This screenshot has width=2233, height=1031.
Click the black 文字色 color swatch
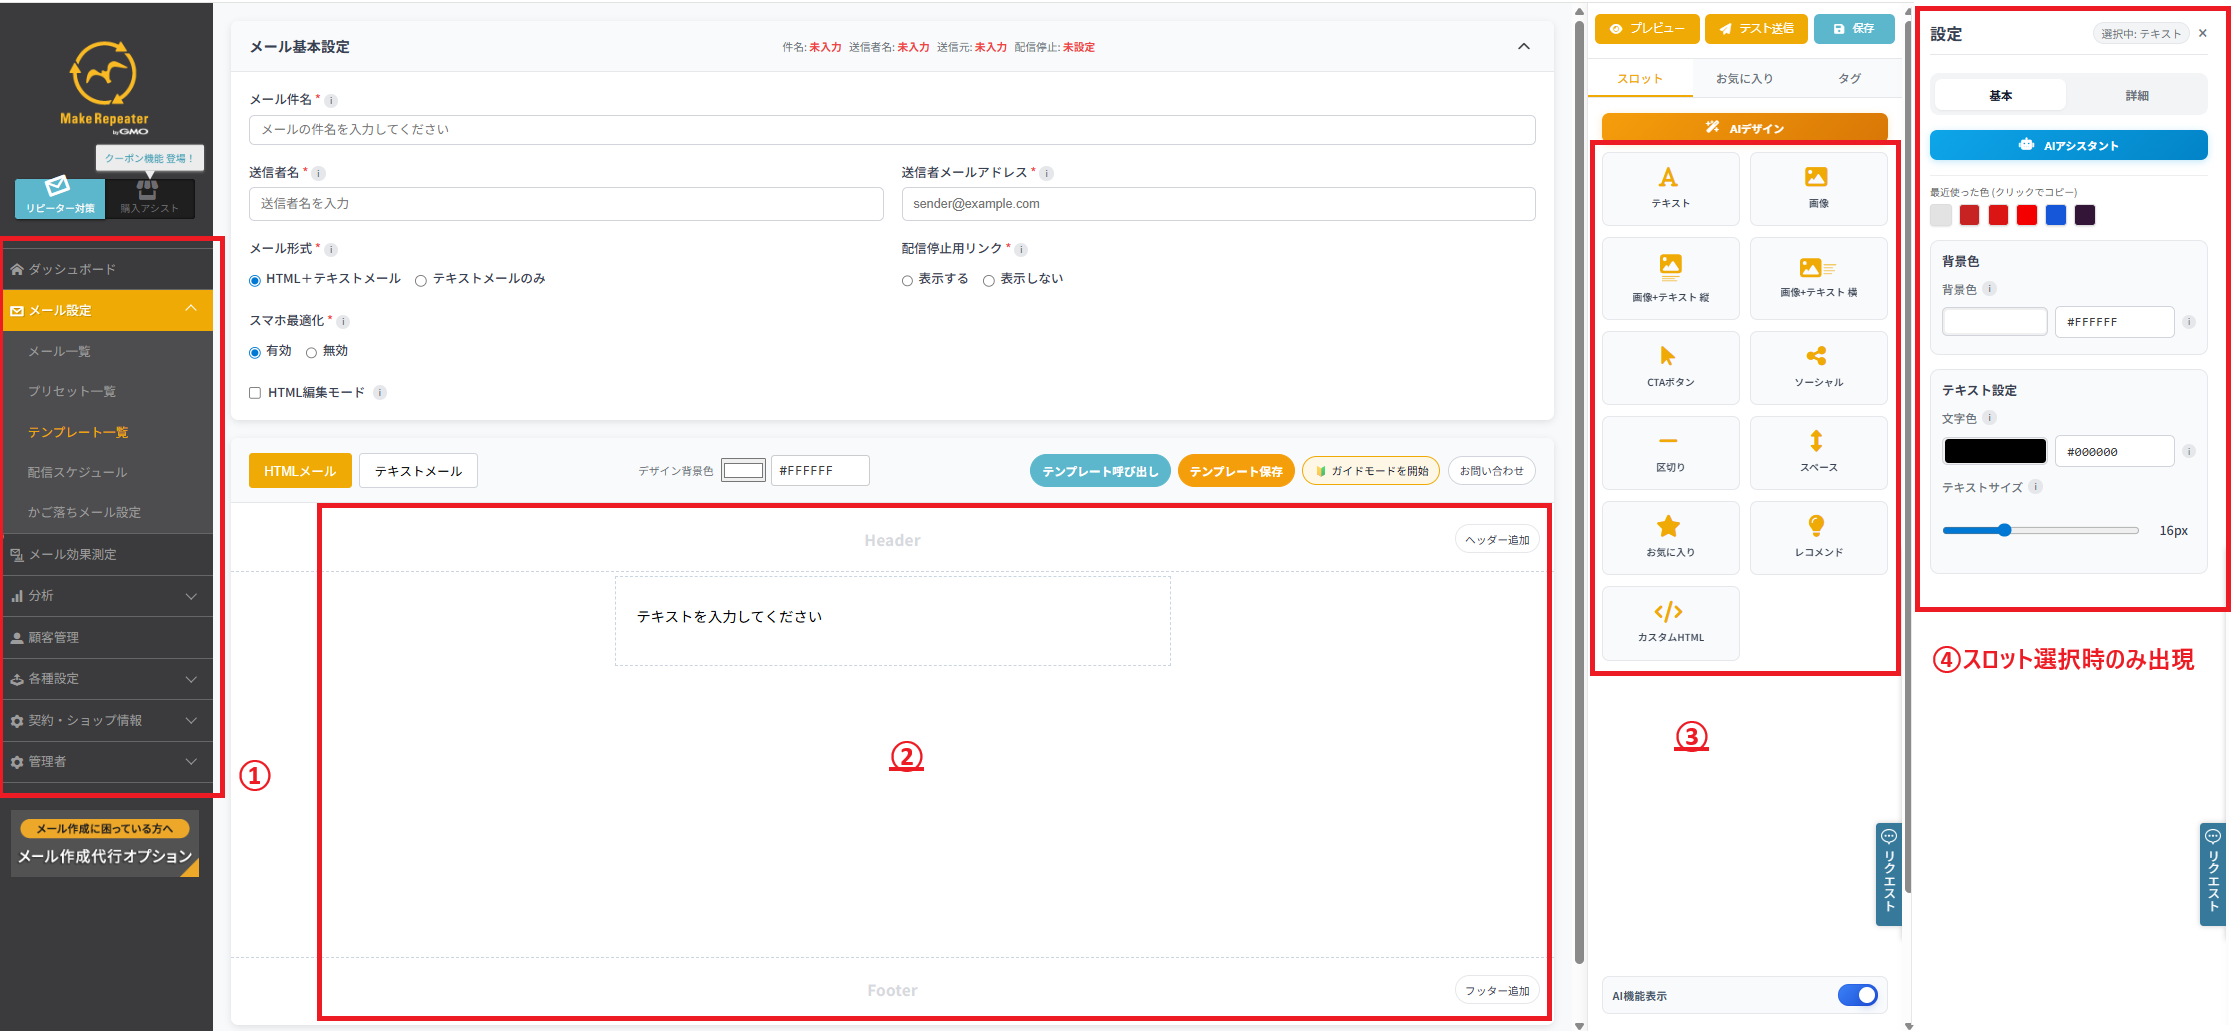pos(1994,451)
